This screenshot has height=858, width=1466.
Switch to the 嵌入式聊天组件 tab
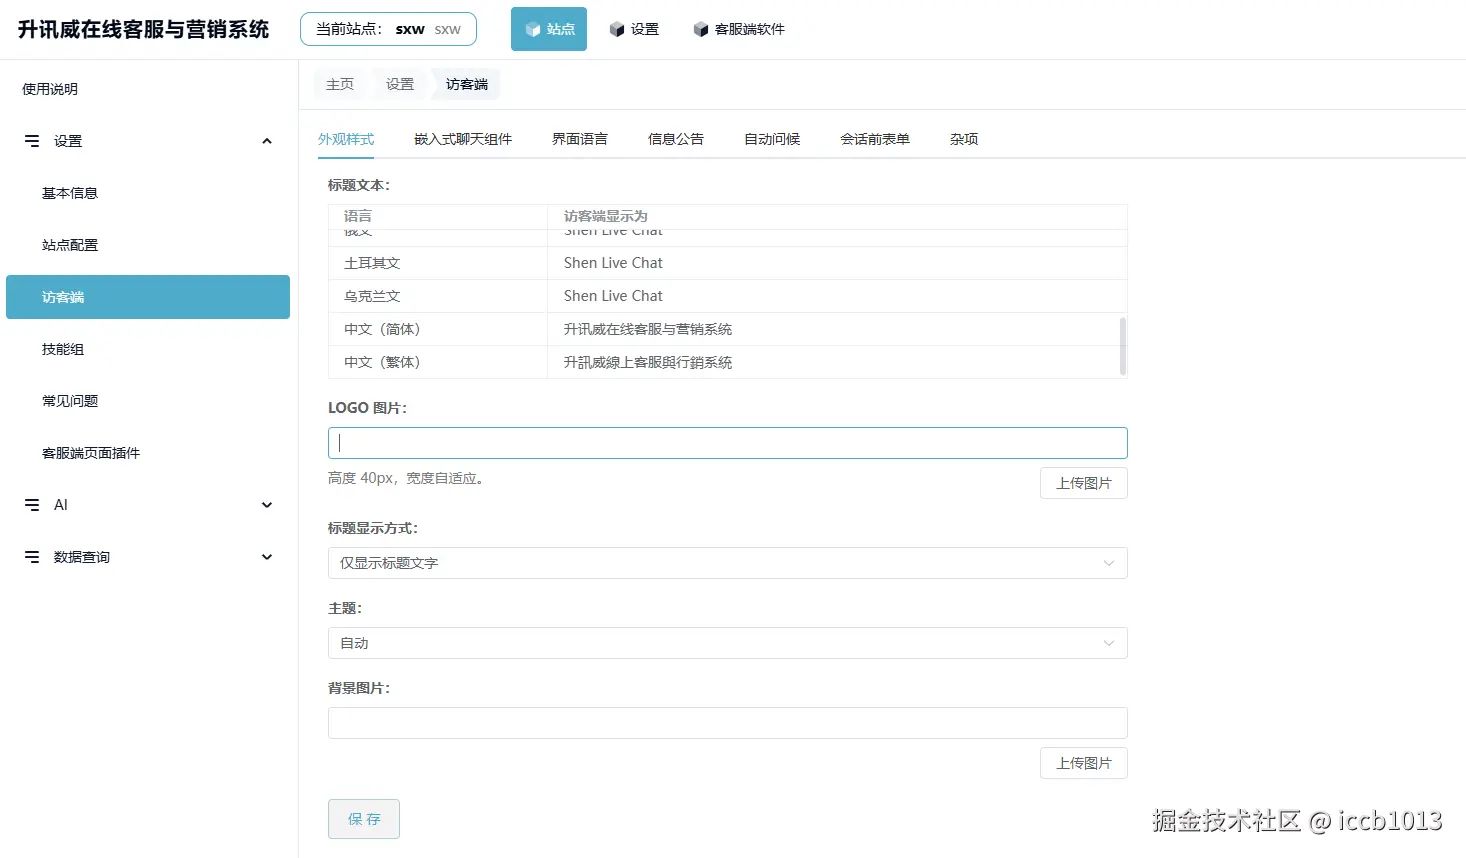point(463,139)
